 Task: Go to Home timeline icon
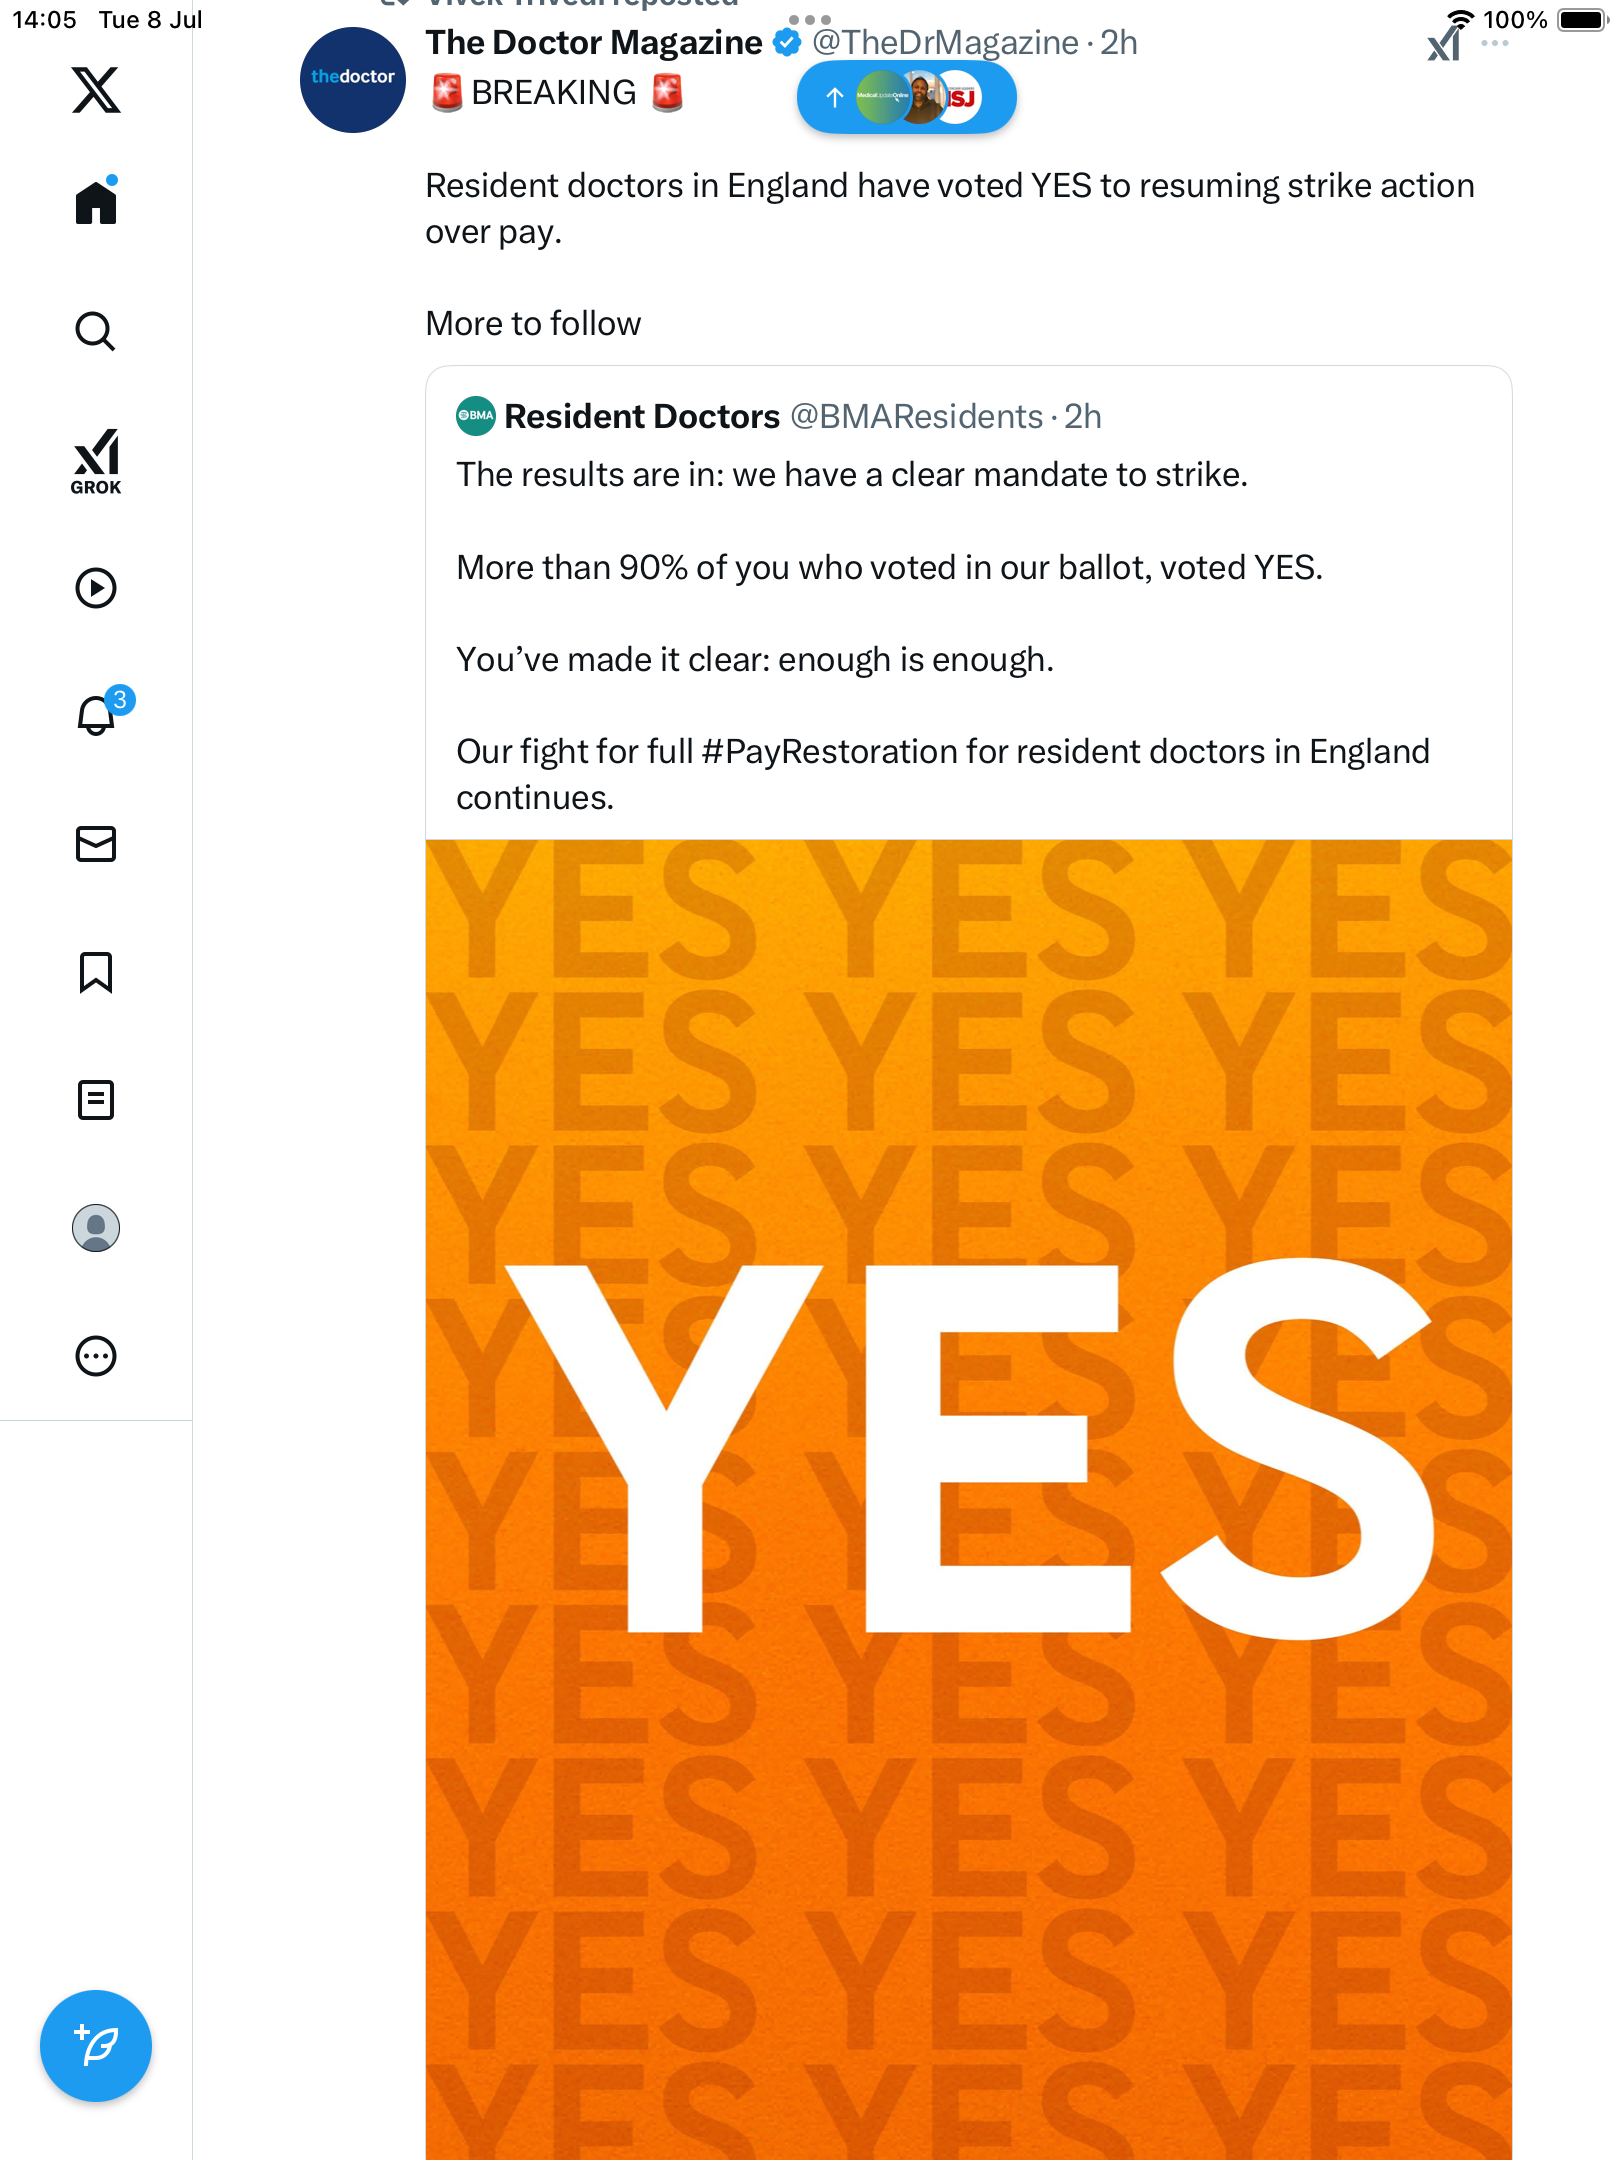point(96,201)
